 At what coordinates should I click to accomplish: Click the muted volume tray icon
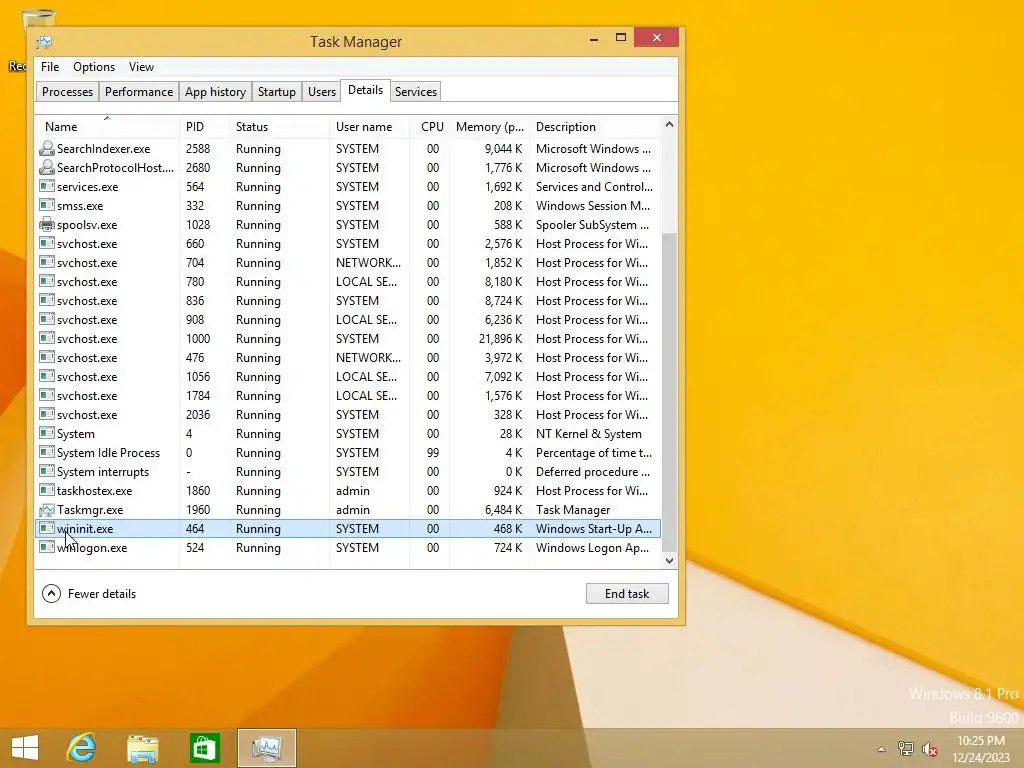930,749
